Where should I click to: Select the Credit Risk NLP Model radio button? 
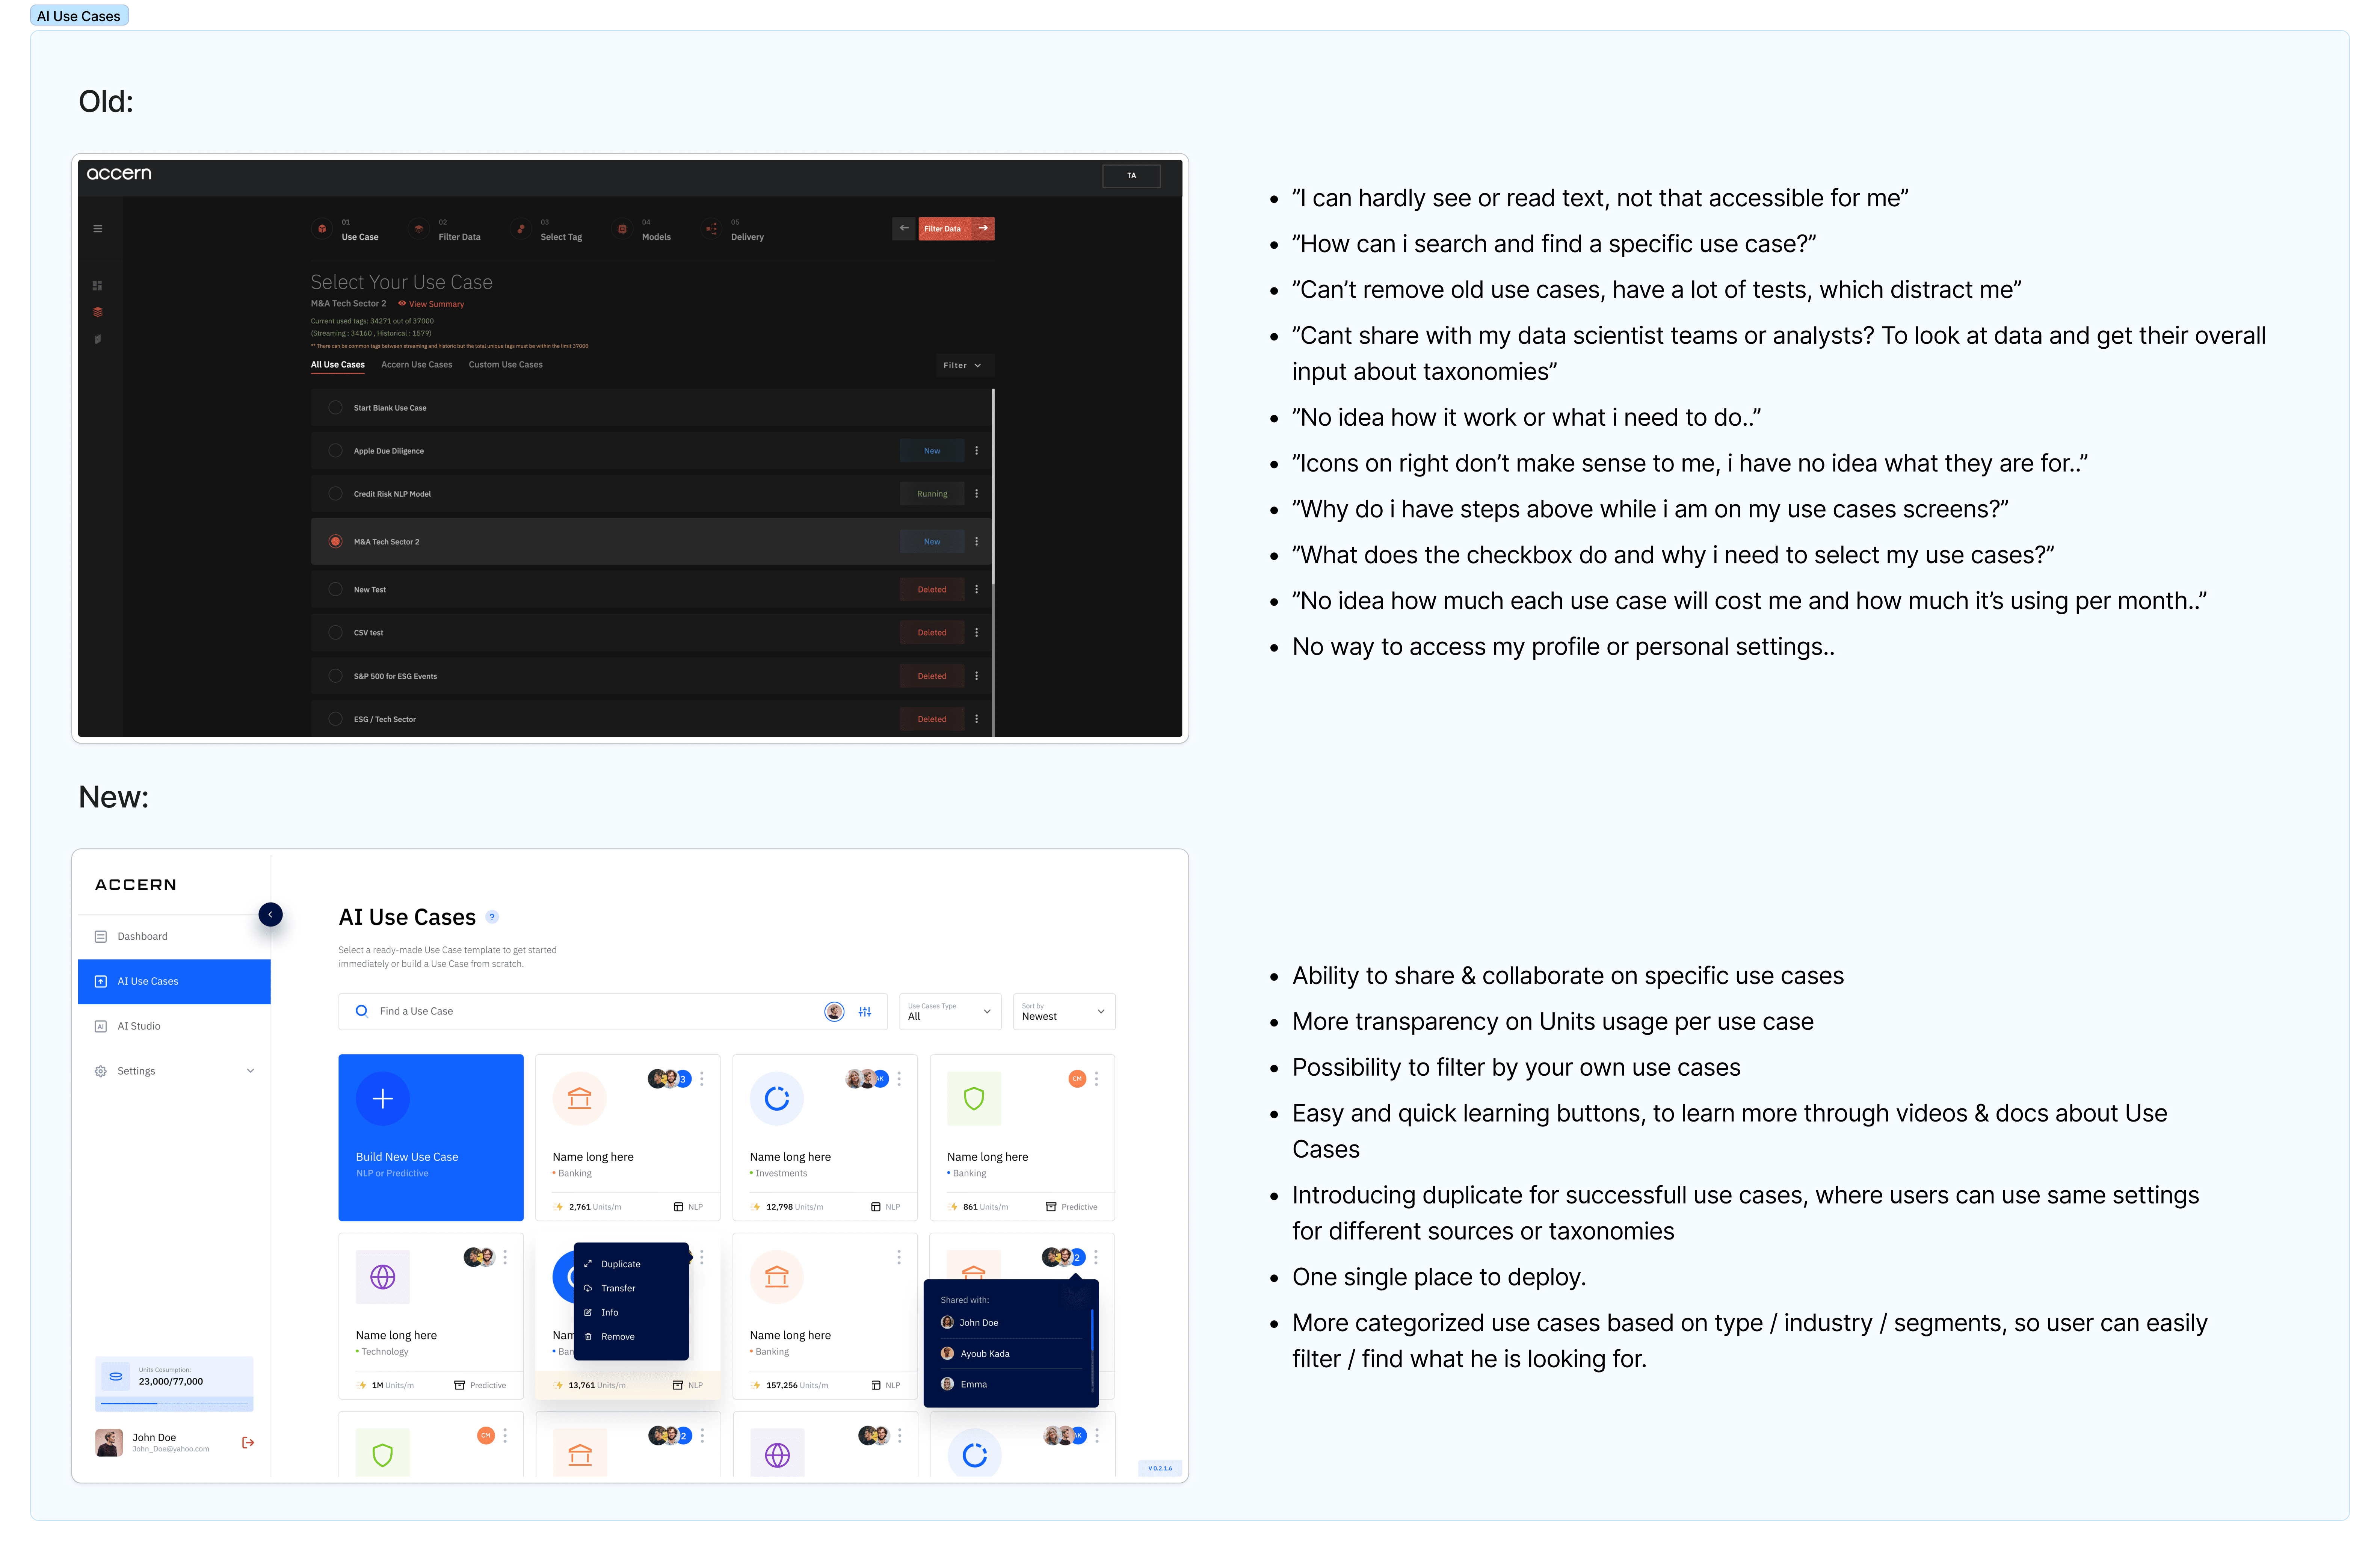336,494
